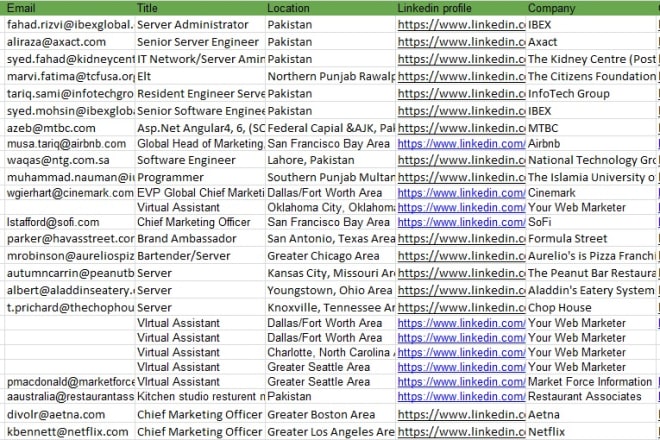The width and height of the screenshot is (660, 440).
Task: Select the Global Head of Marketing cell
Action: point(200,144)
